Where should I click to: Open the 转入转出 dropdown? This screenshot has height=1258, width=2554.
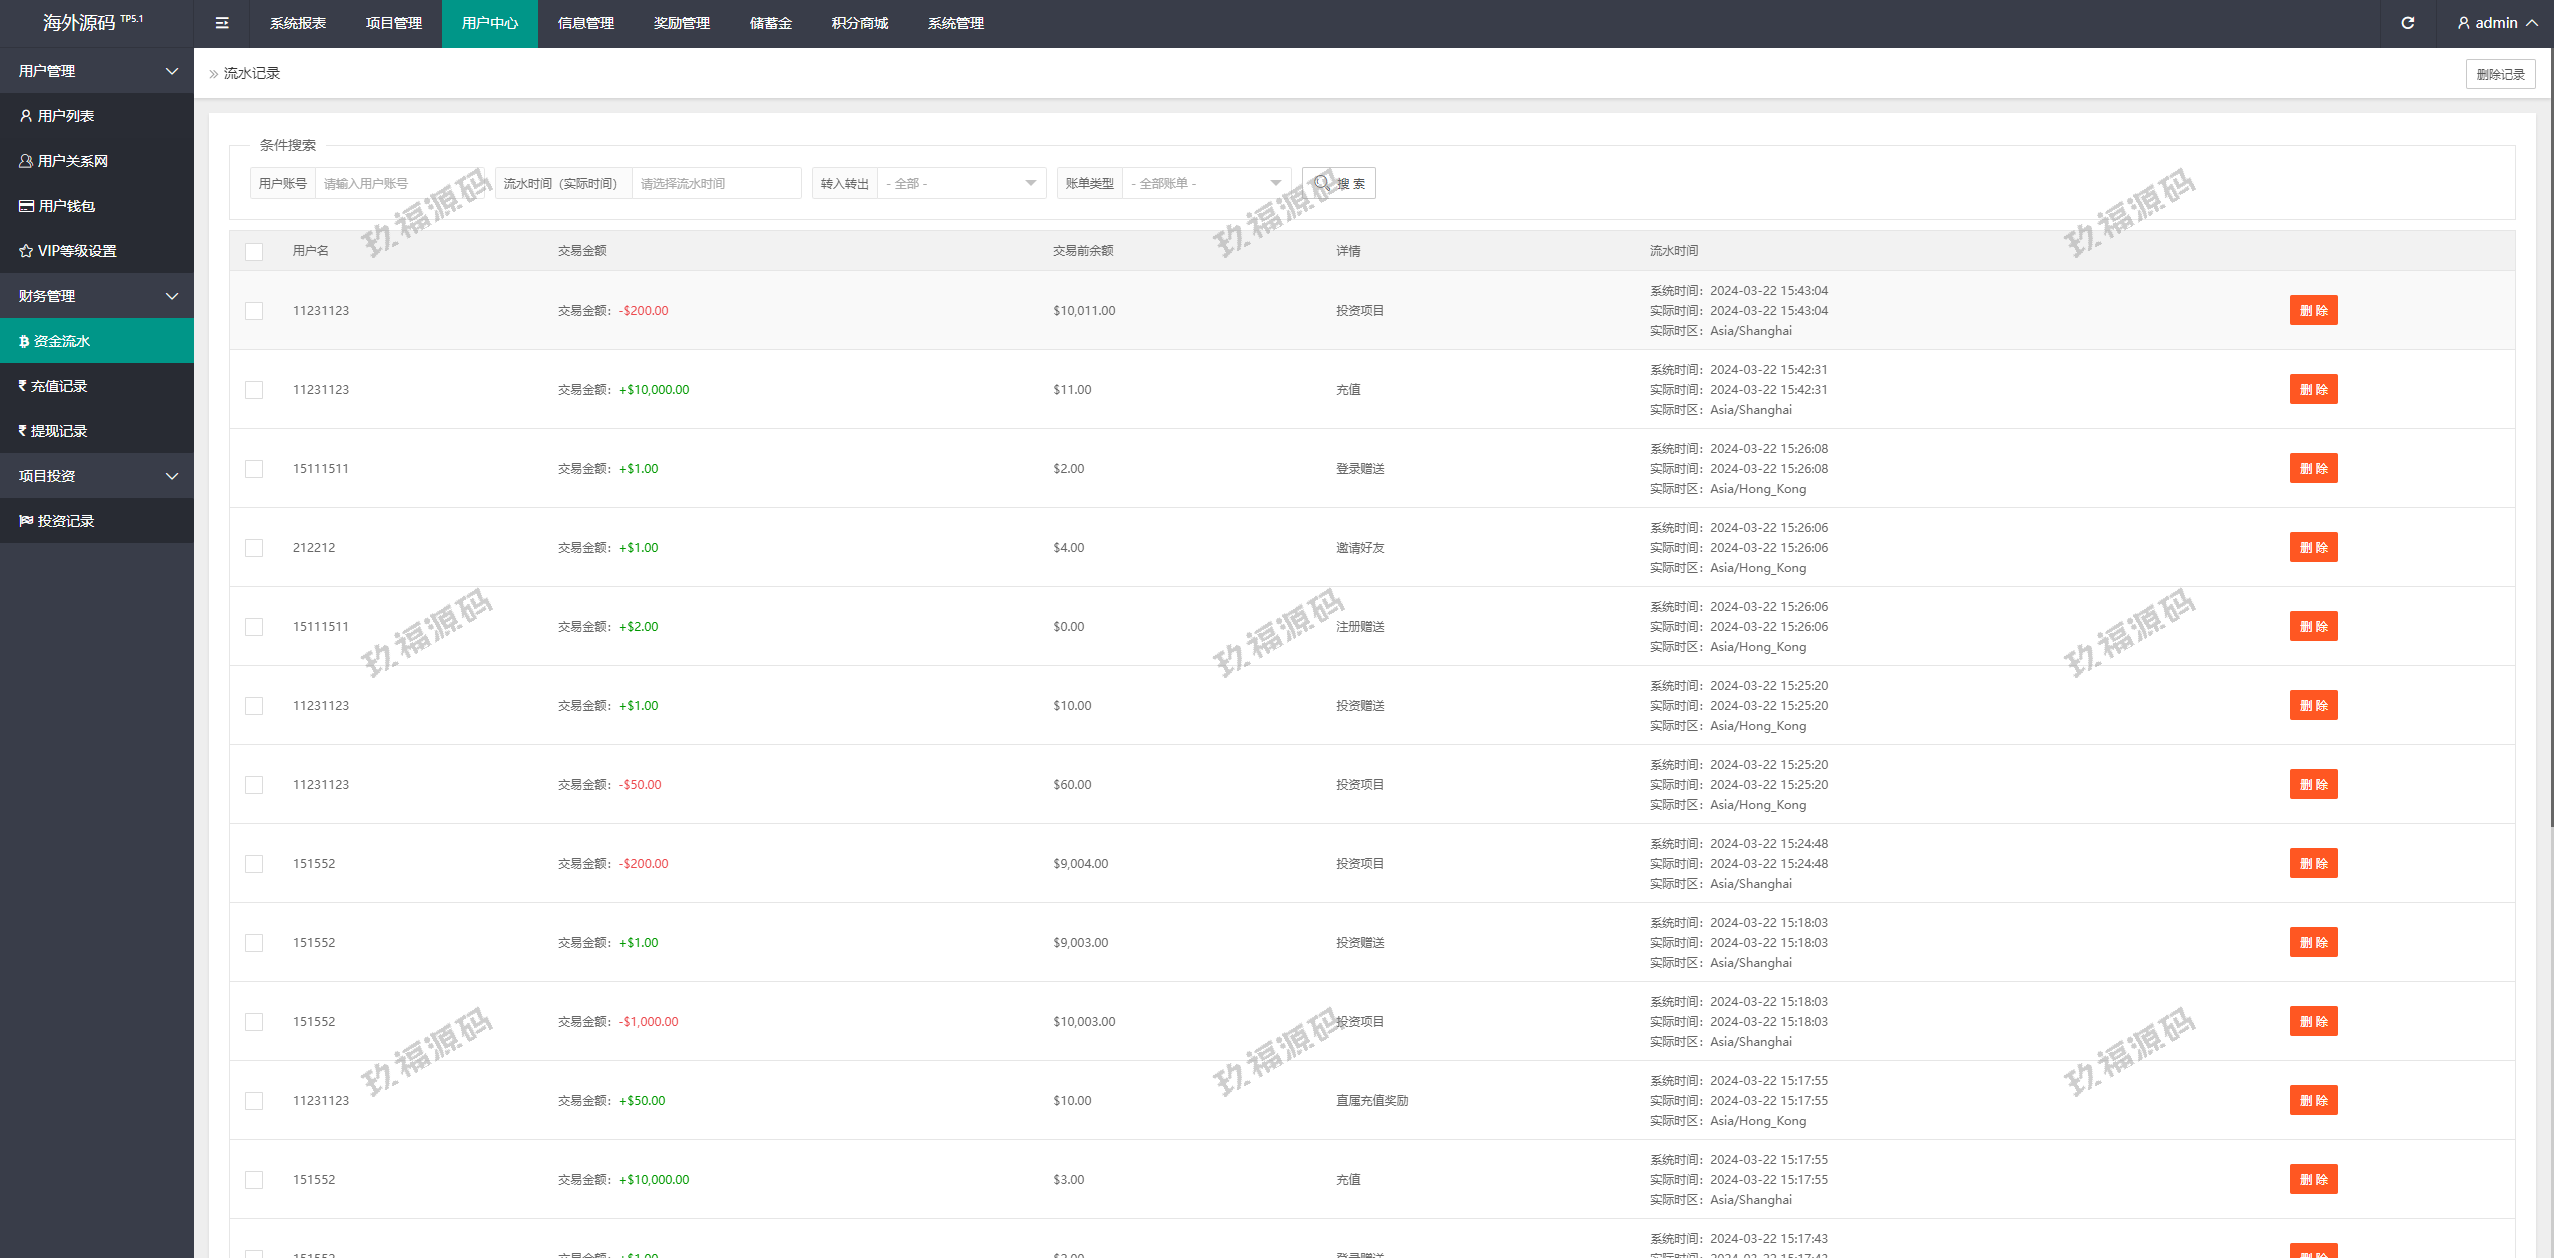click(x=960, y=183)
